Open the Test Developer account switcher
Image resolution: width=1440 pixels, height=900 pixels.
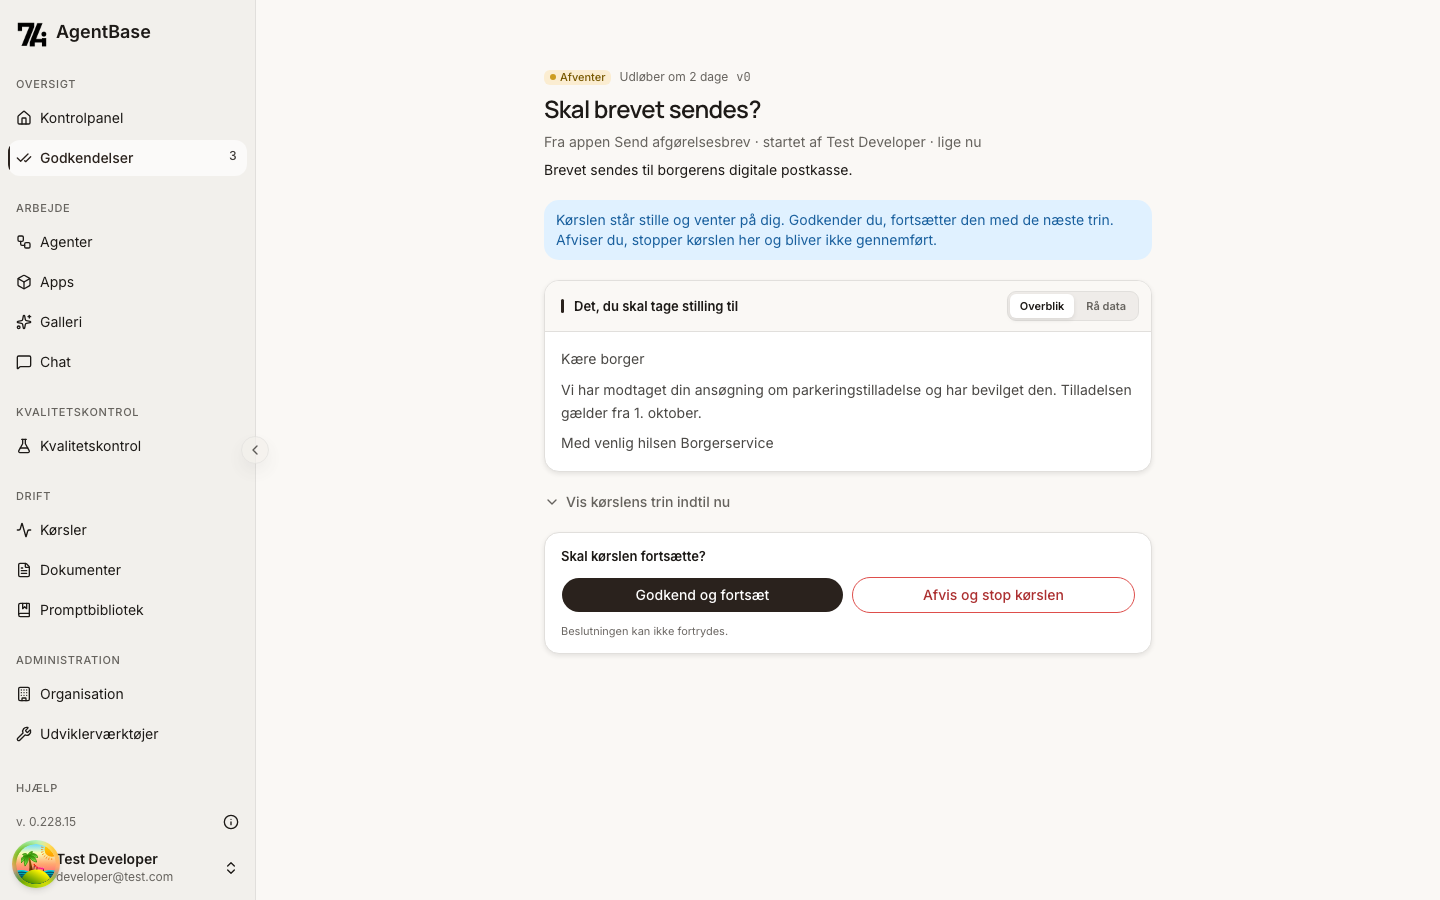point(231,868)
